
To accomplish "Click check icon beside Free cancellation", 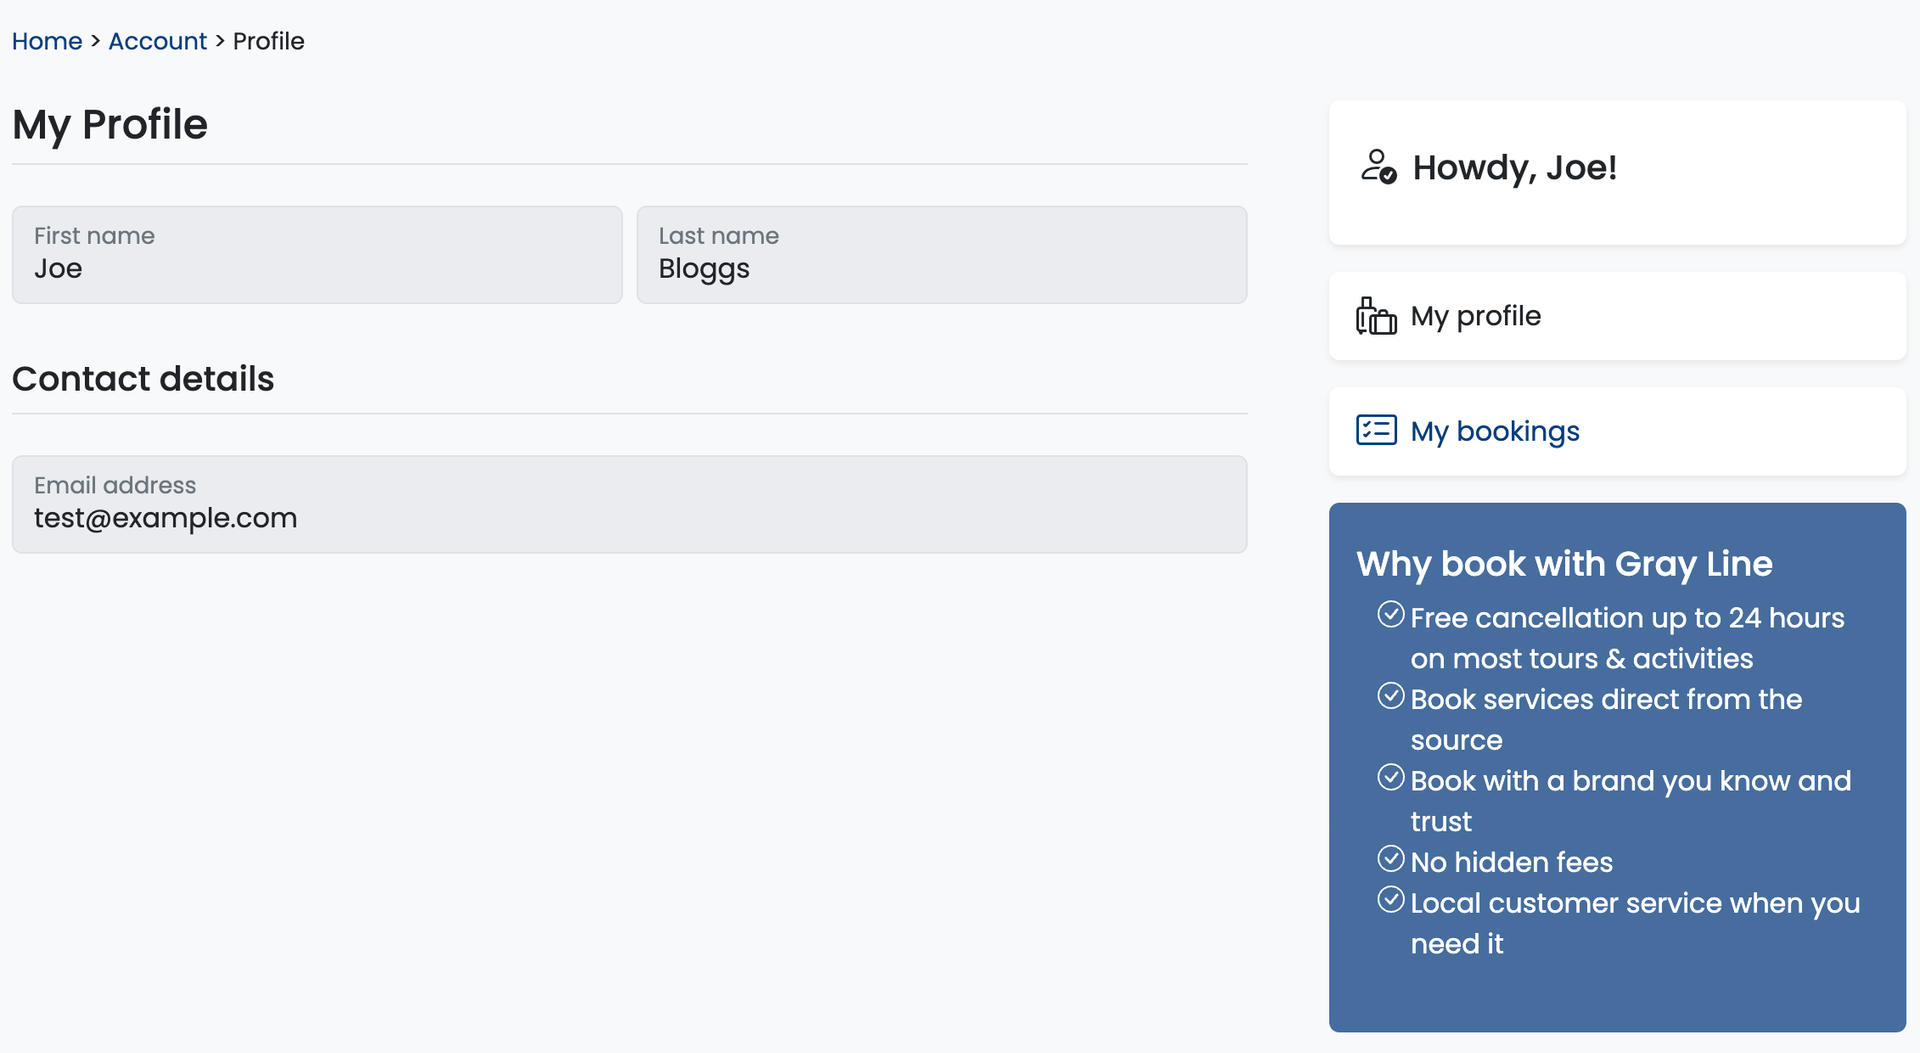I will click(x=1391, y=614).
